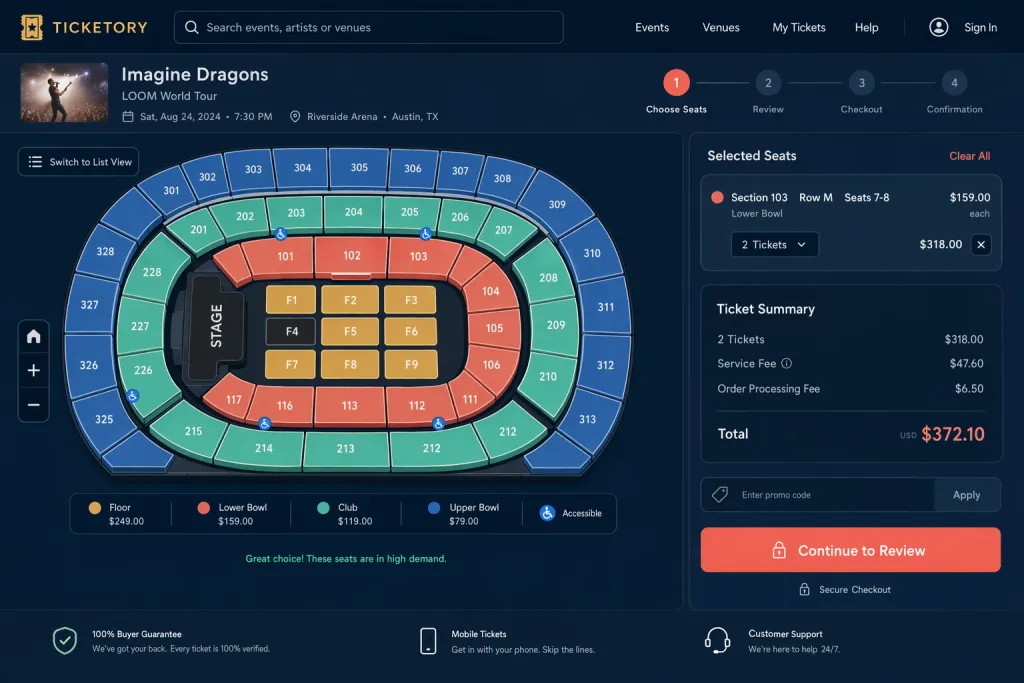Image resolution: width=1024 pixels, height=683 pixels.
Task: Click the home reset map view icon
Action: point(33,336)
